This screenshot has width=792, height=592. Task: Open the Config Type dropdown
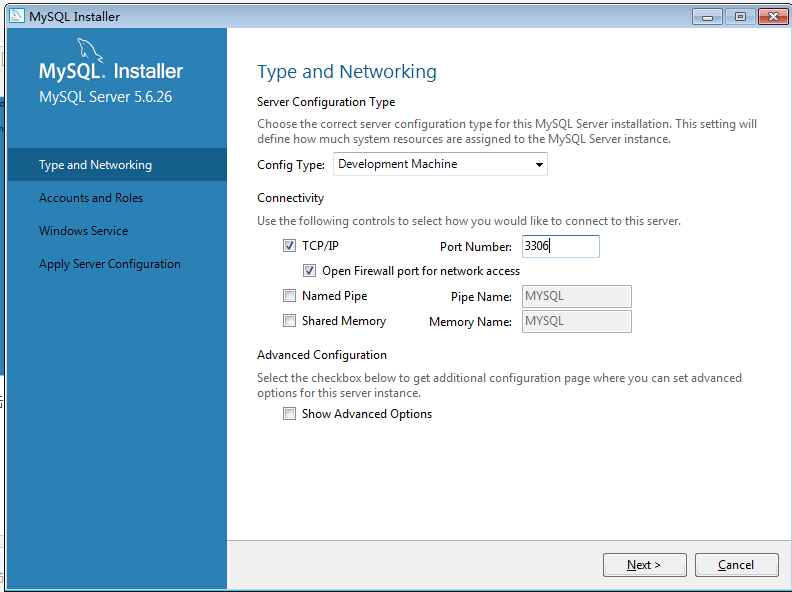pyautogui.click(x=440, y=164)
